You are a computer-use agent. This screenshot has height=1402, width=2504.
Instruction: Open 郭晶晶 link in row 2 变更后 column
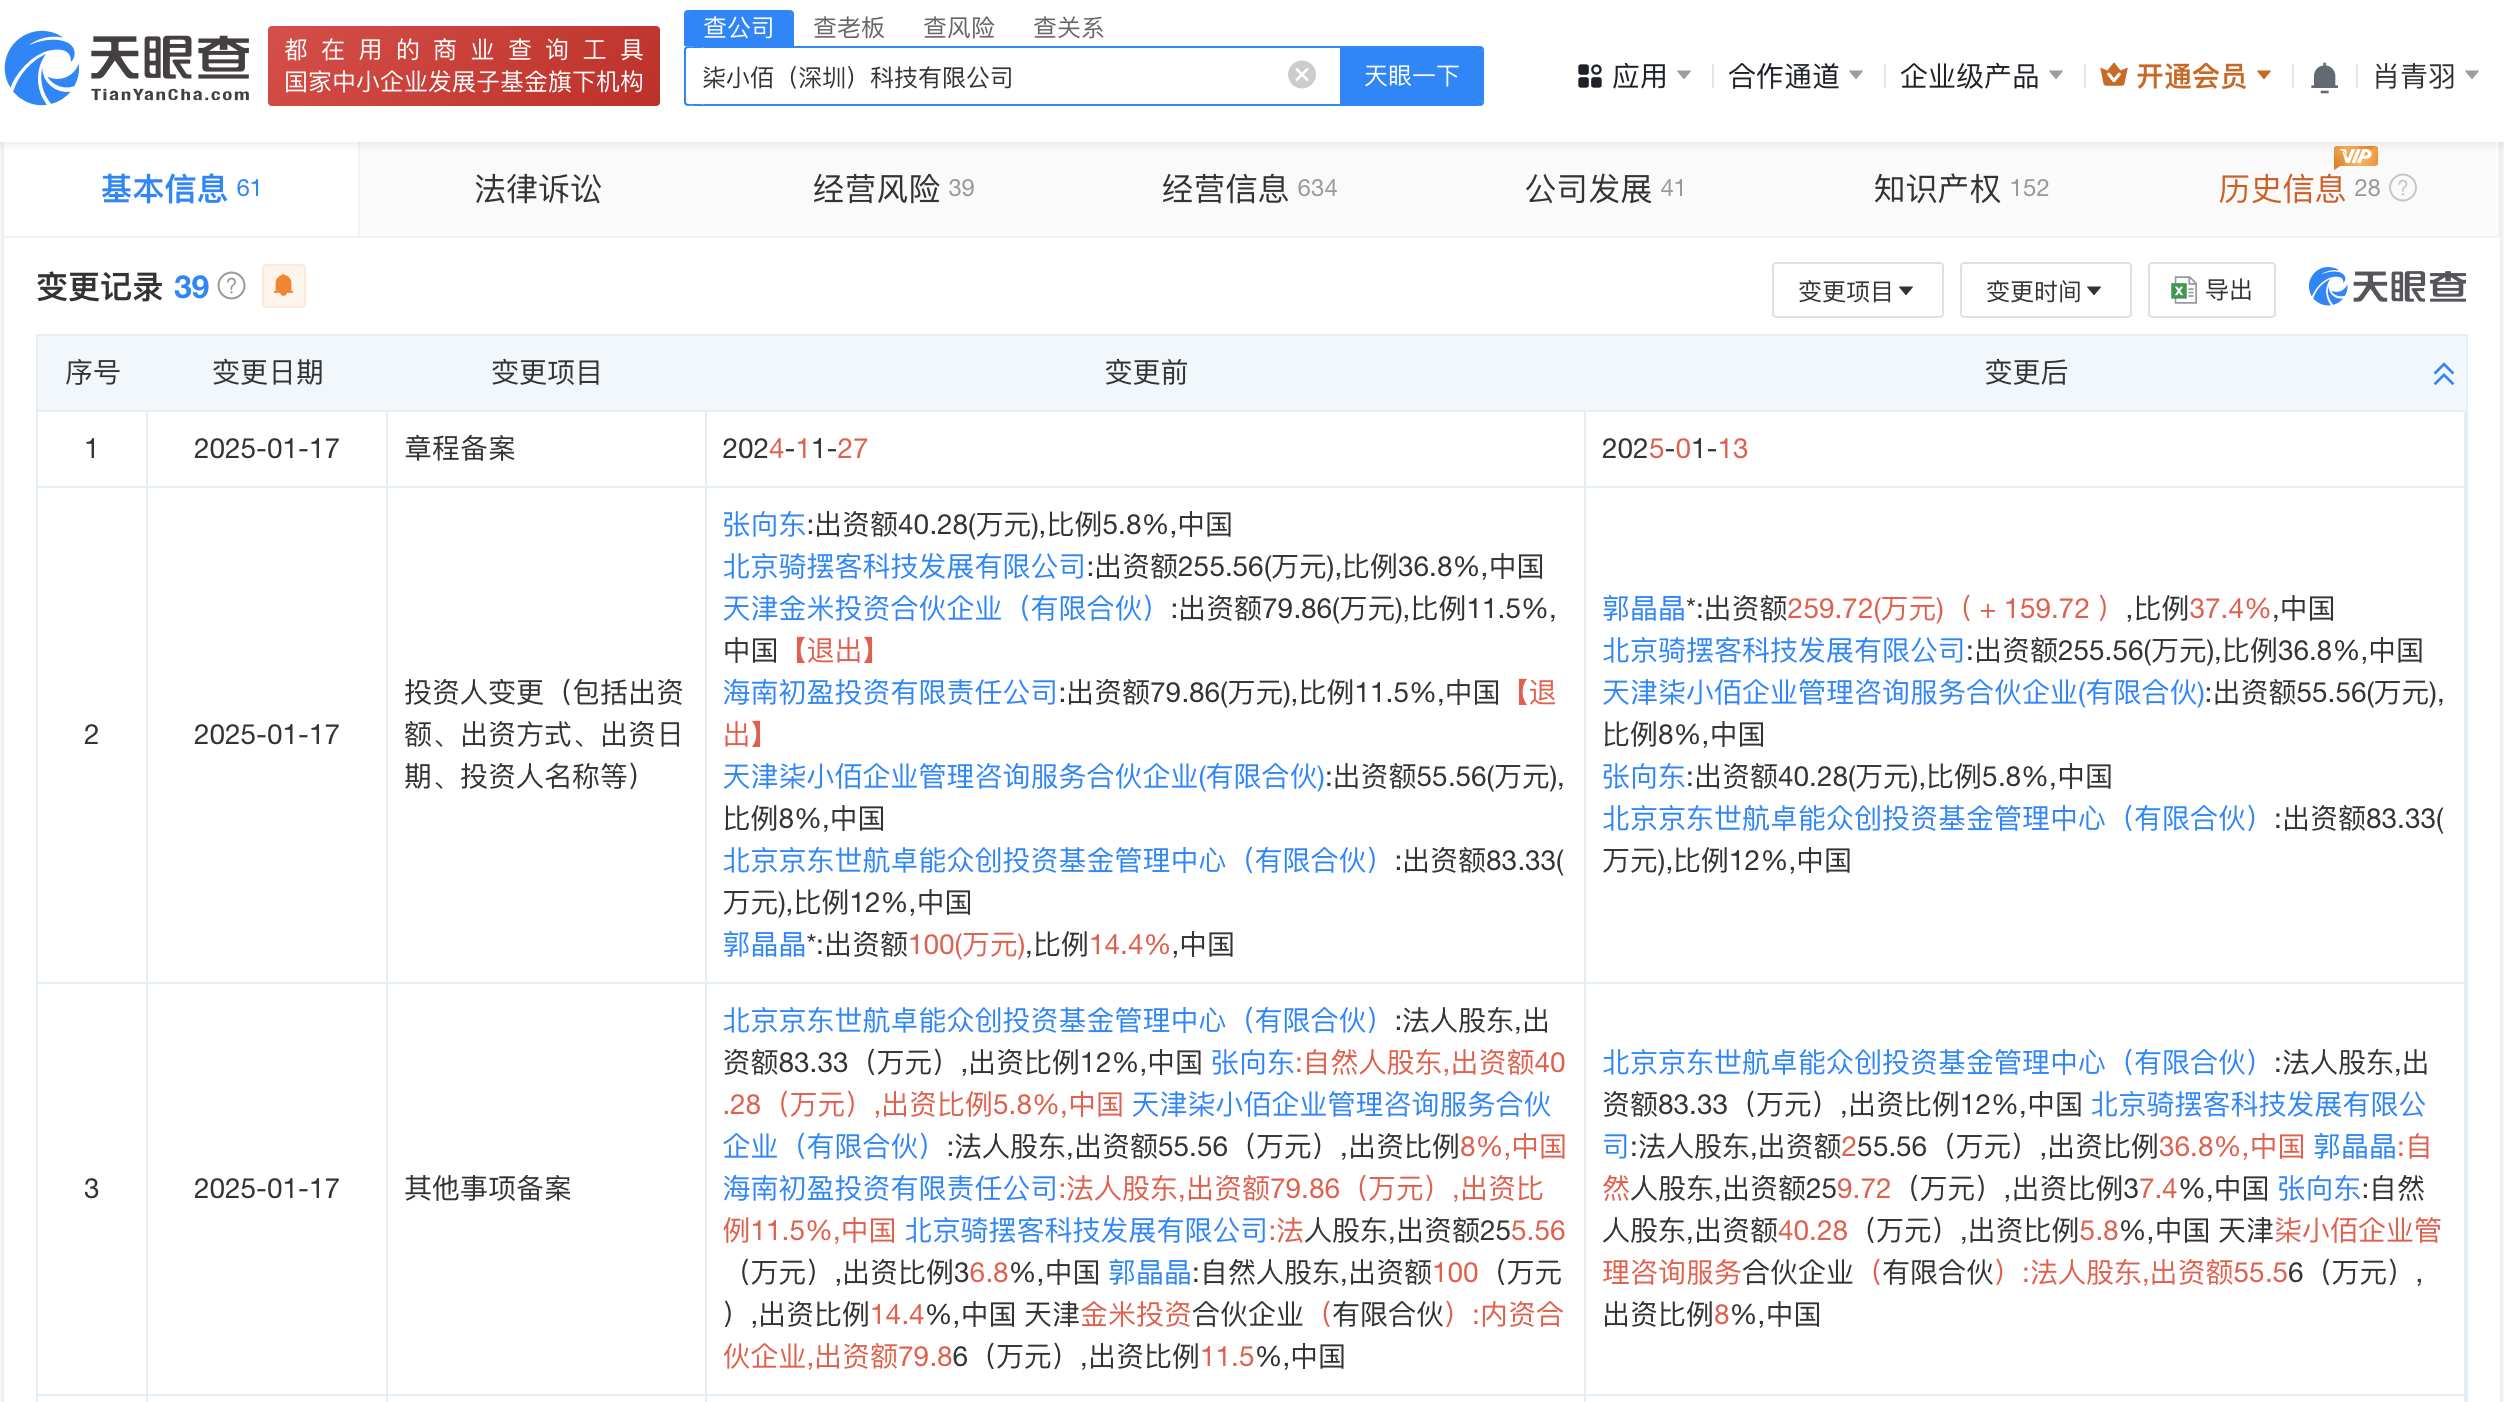[x=1643, y=608]
